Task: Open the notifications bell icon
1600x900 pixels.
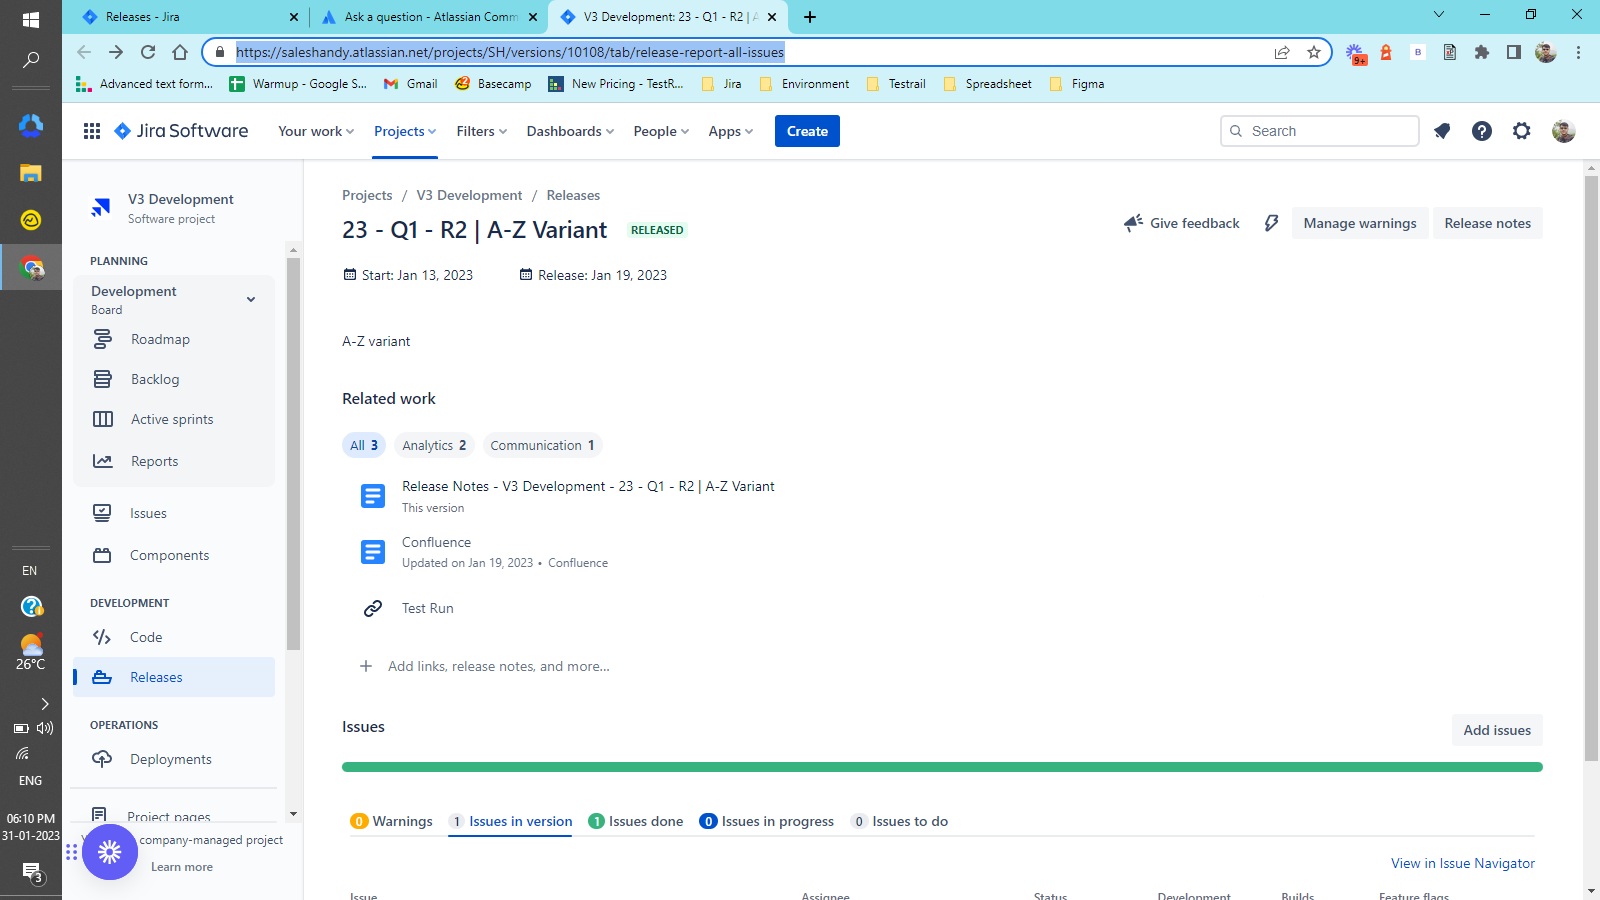Action: [x=1442, y=131]
